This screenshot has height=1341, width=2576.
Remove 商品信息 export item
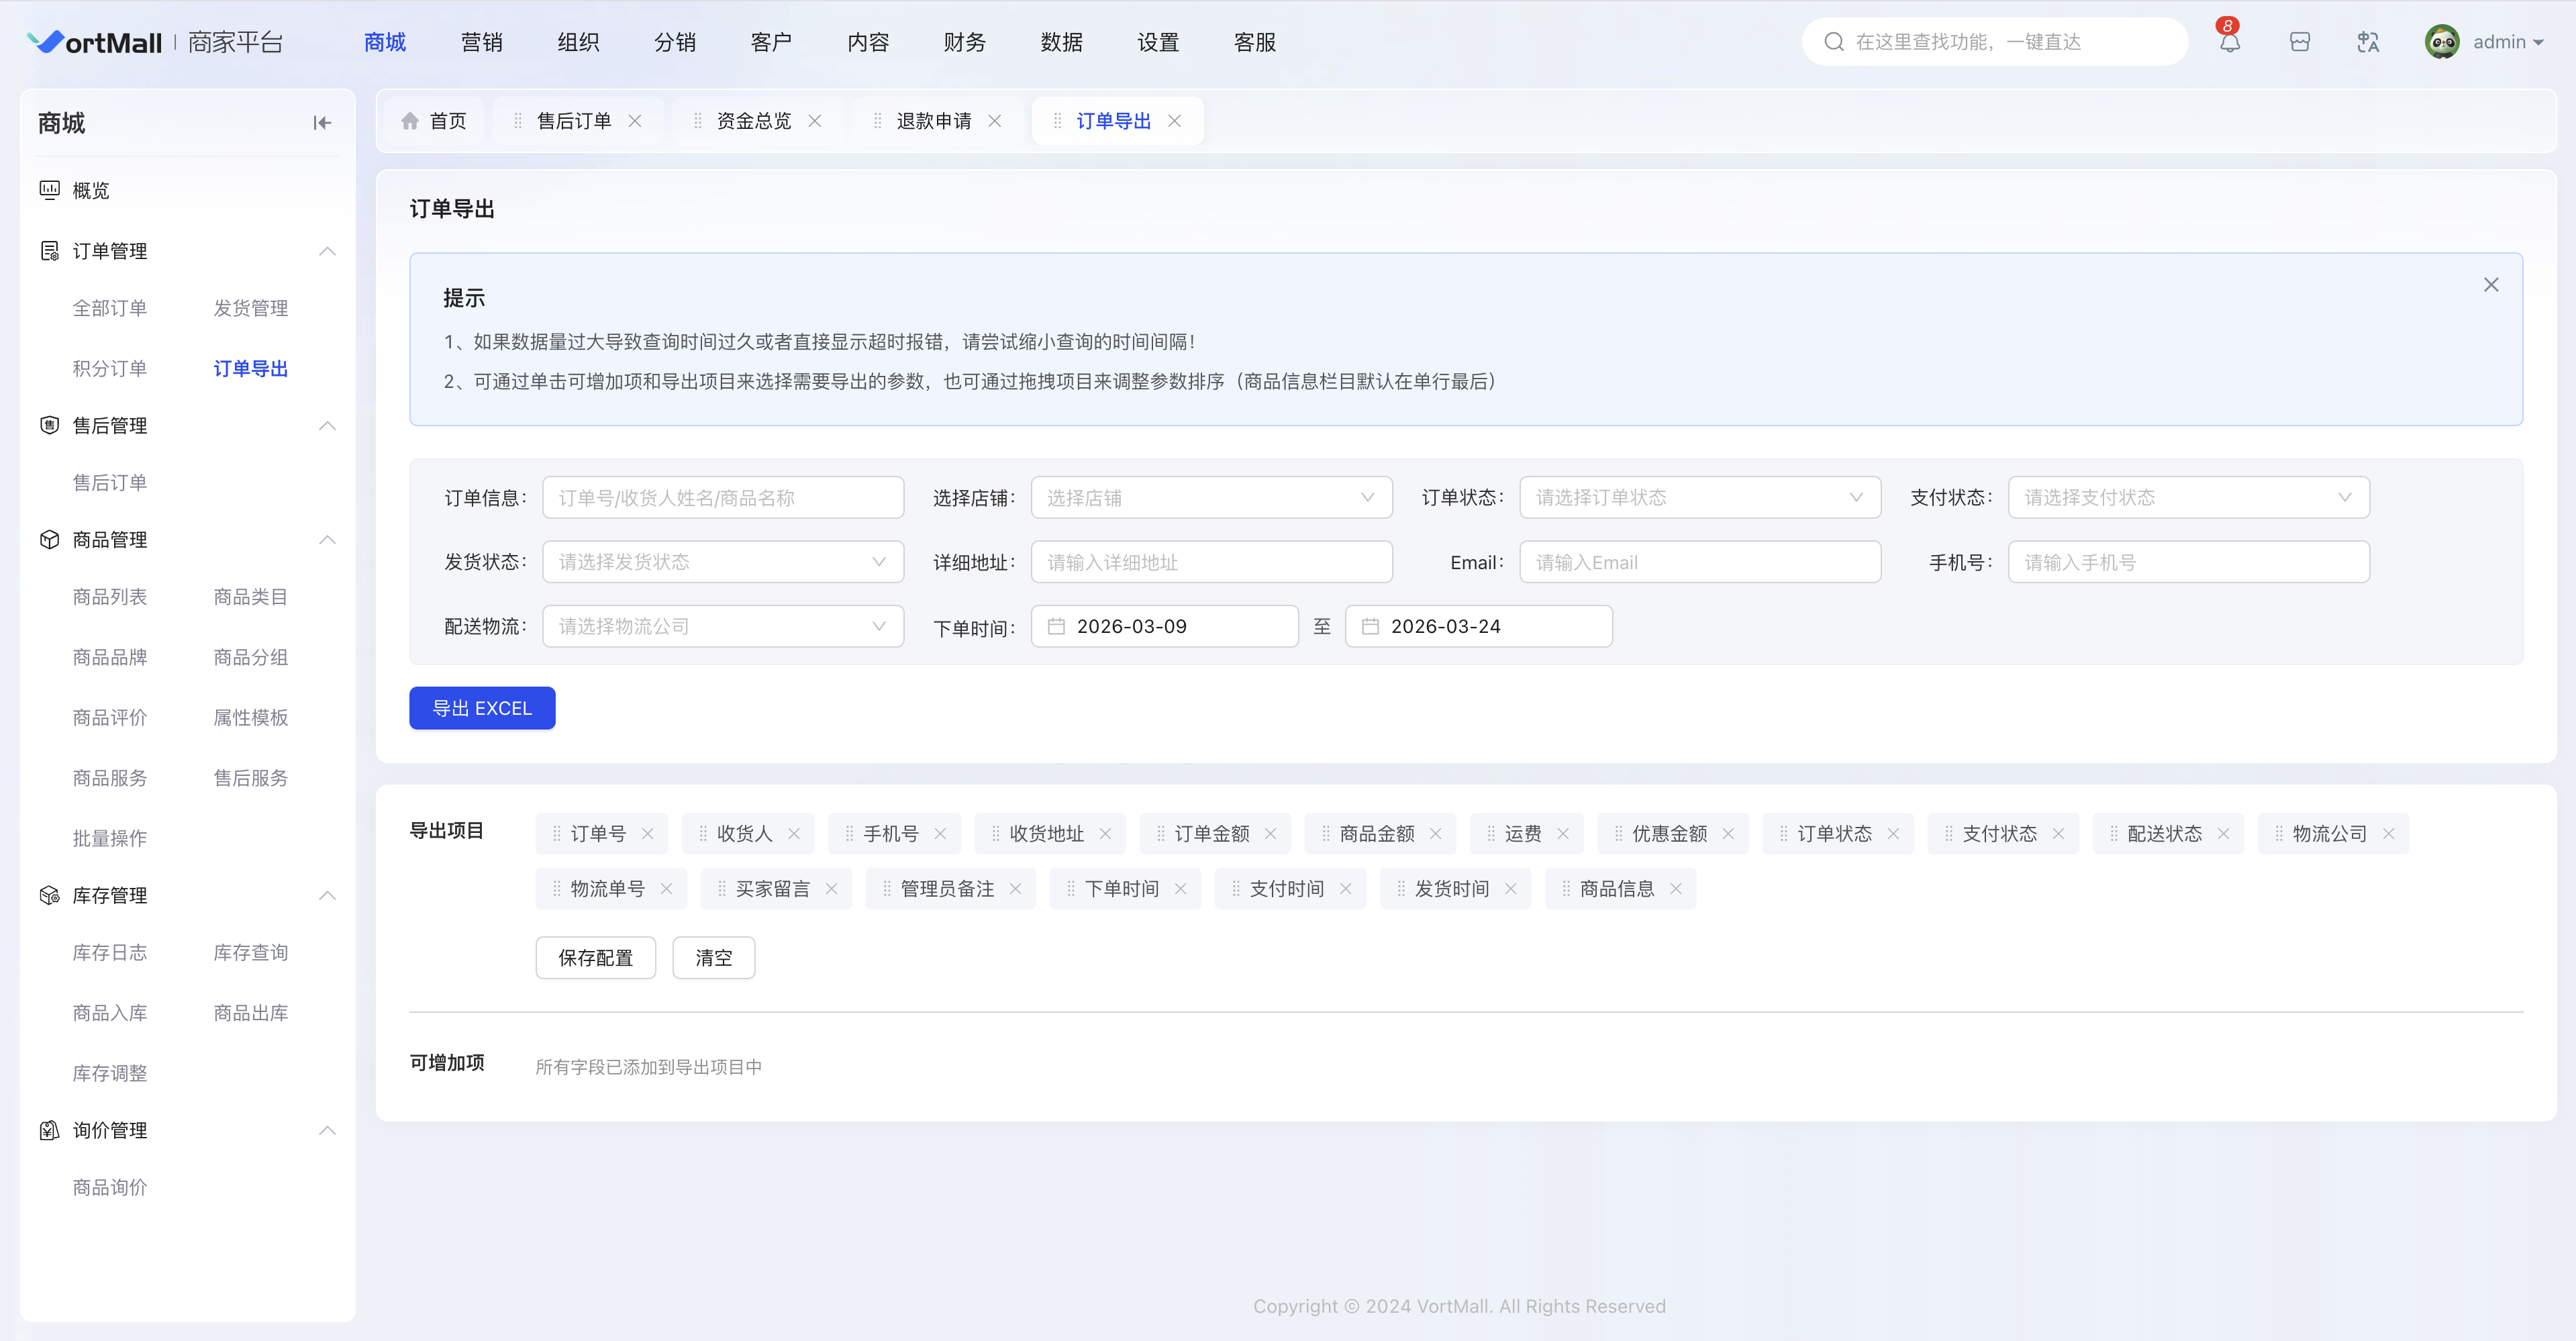(1676, 889)
